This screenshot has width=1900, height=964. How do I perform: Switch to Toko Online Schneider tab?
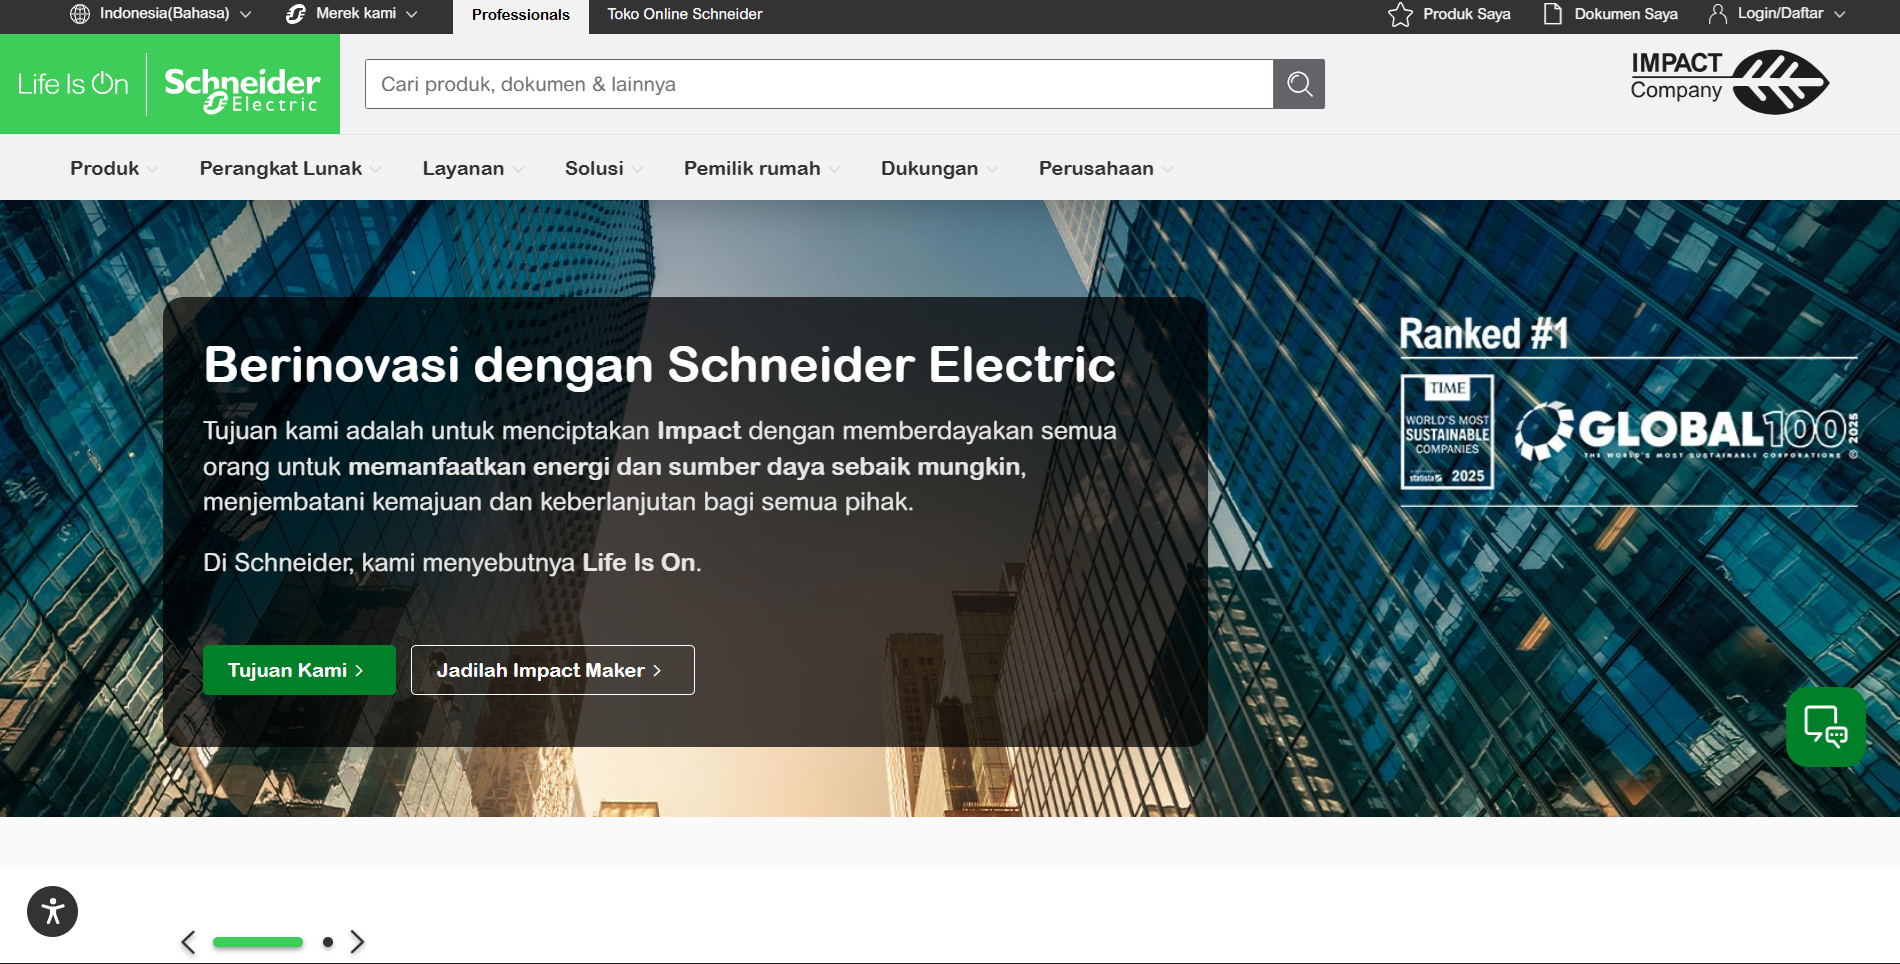point(684,14)
